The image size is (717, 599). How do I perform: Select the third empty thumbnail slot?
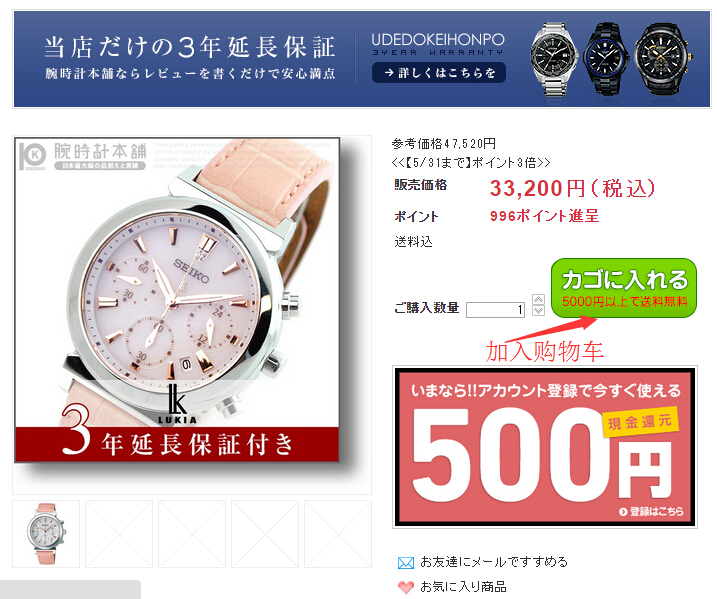coord(192,534)
